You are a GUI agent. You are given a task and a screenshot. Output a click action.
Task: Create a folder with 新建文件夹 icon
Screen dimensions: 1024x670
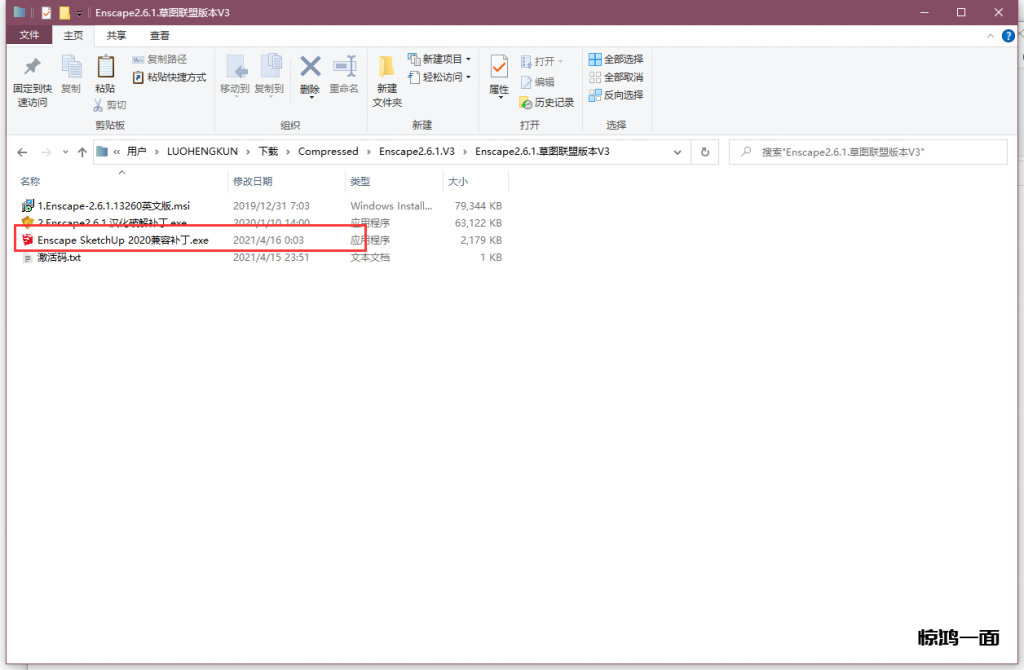(387, 69)
